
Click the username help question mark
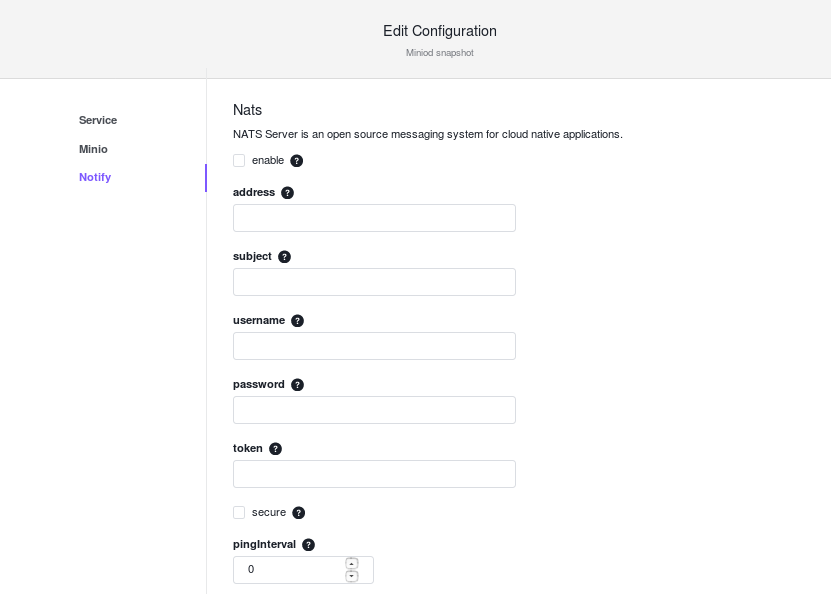297,321
